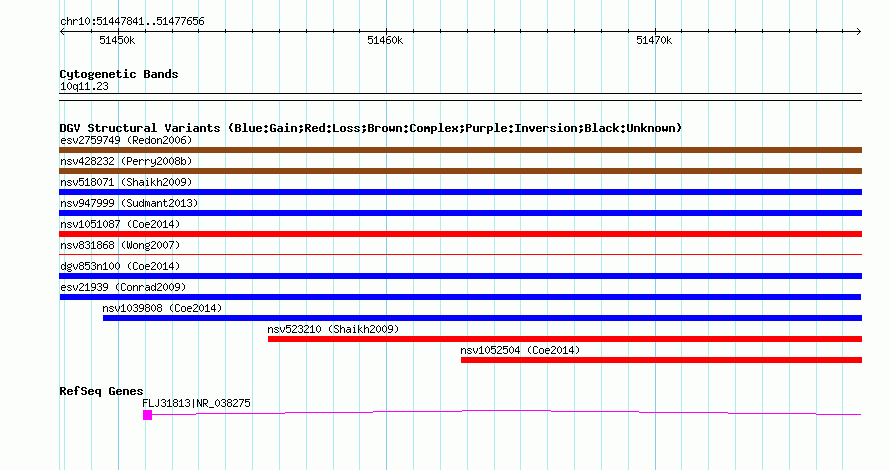Open the nsv518071 (Shaikh2009) label
Screen dimensions: 890x470
[126, 182]
